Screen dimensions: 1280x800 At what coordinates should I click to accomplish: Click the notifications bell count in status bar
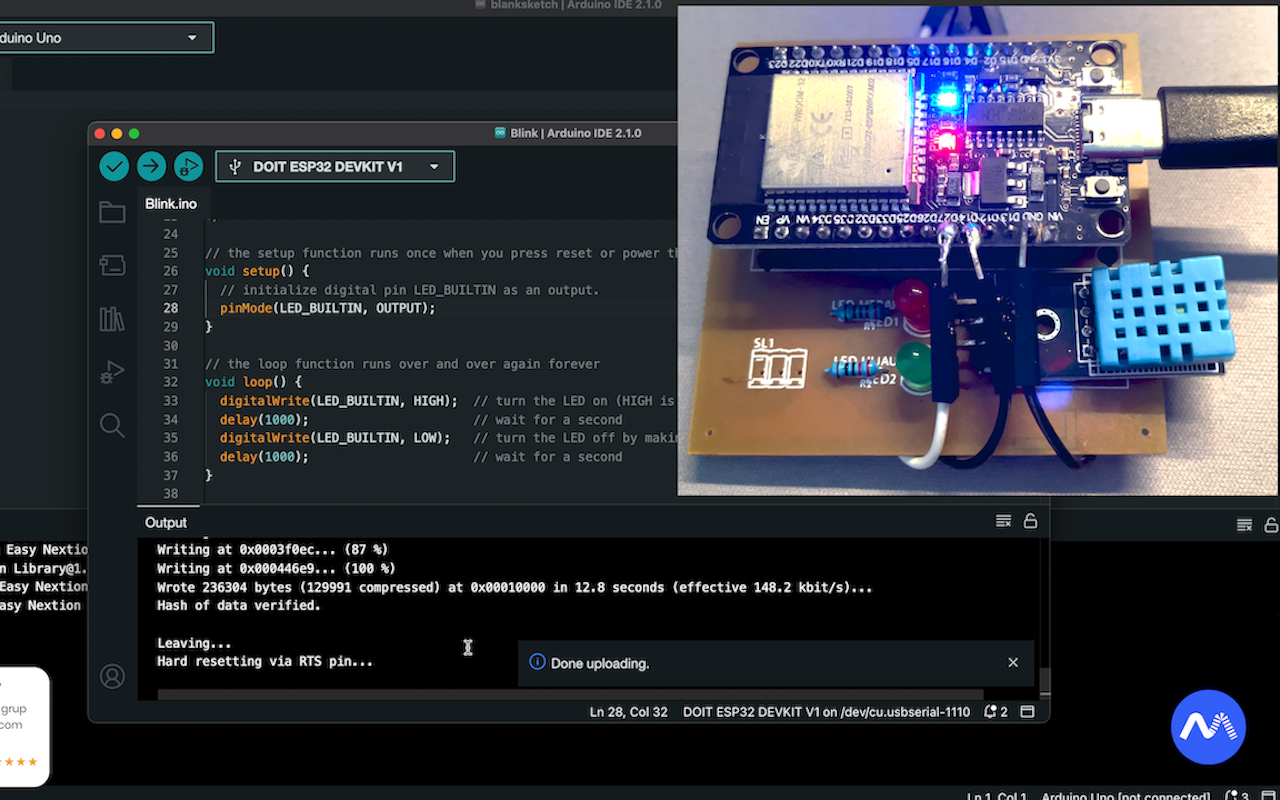(996, 712)
